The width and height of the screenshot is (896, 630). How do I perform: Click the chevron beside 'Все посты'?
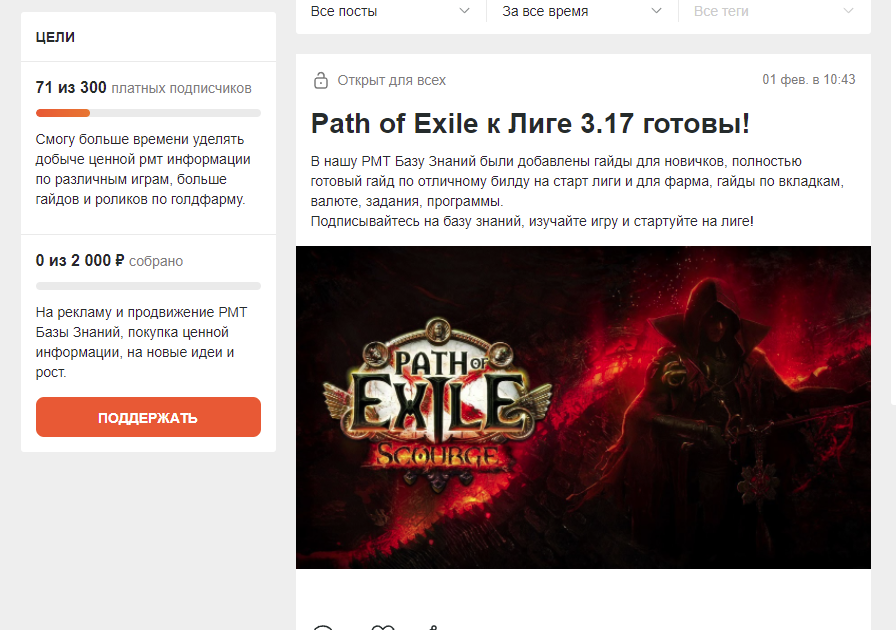click(465, 10)
